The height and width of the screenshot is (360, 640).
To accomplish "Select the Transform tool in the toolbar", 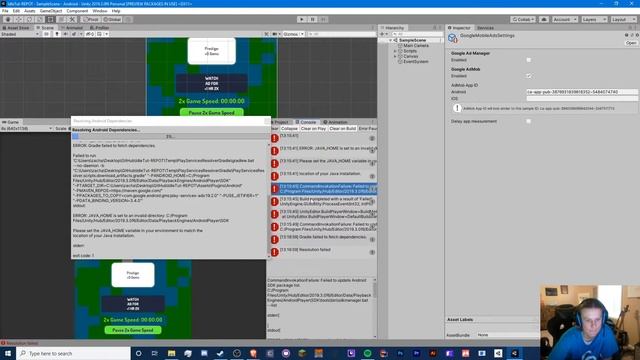I will pos(61,19).
